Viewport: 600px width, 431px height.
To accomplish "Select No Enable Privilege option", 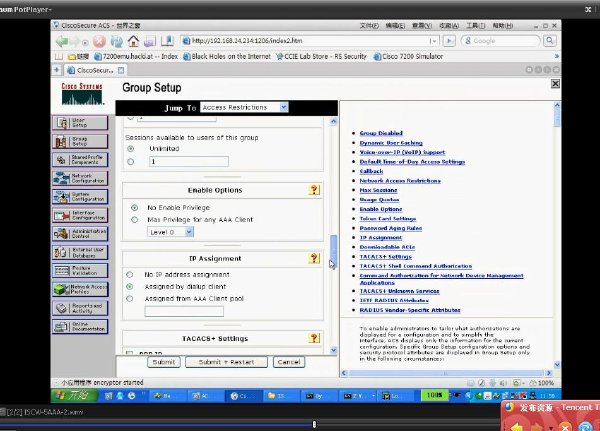I will pyautogui.click(x=134, y=207).
